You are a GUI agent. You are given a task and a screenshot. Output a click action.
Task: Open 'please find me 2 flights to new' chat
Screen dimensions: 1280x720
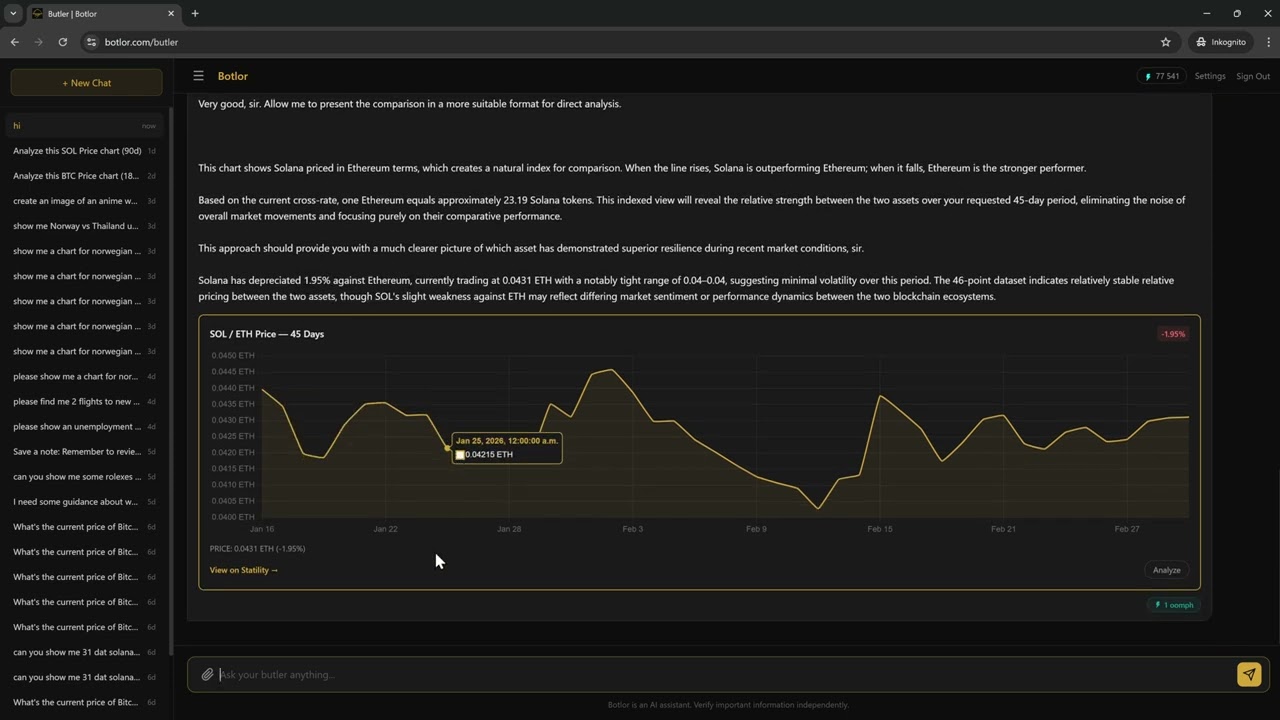coord(84,402)
